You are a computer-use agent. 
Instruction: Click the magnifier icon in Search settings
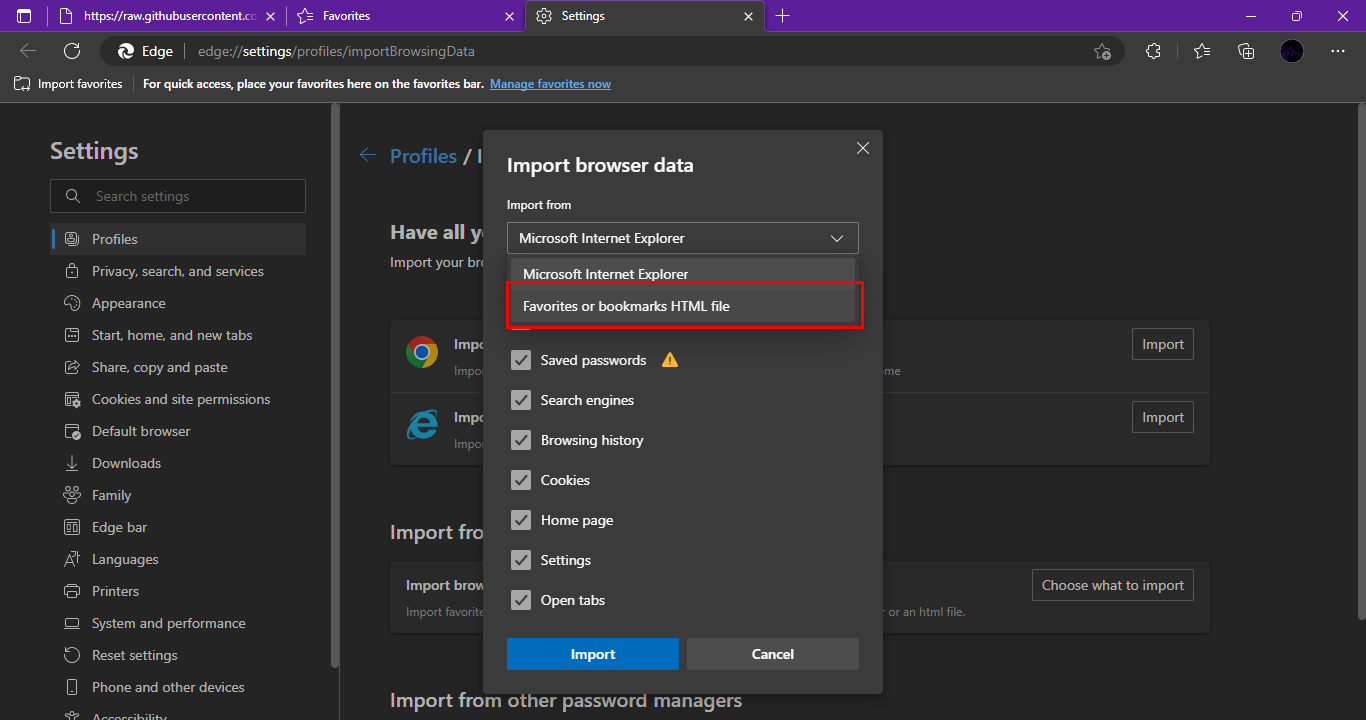(x=72, y=196)
